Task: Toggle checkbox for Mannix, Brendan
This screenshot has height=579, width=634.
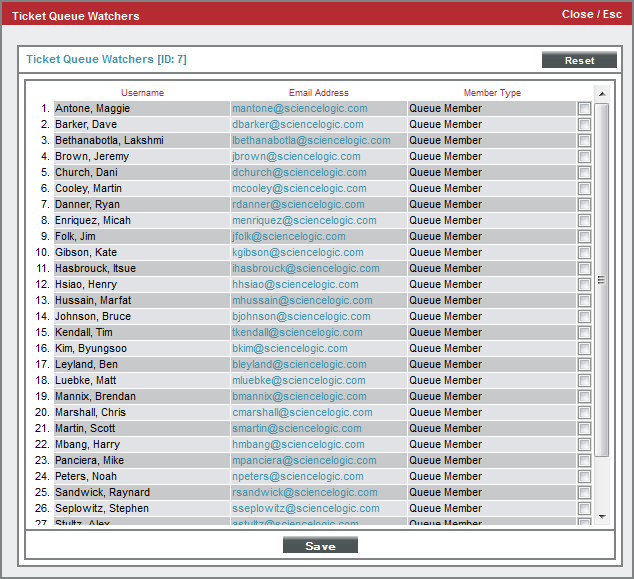Action: coord(584,397)
